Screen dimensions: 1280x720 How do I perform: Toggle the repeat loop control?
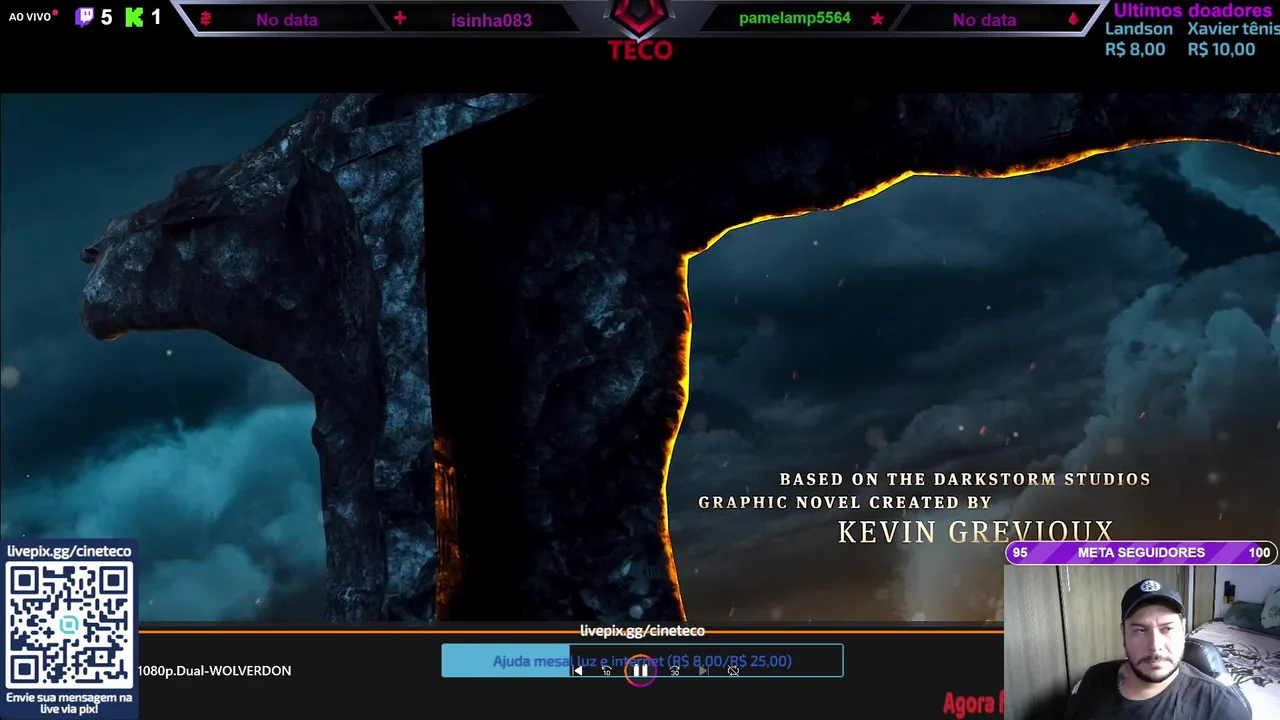click(733, 671)
